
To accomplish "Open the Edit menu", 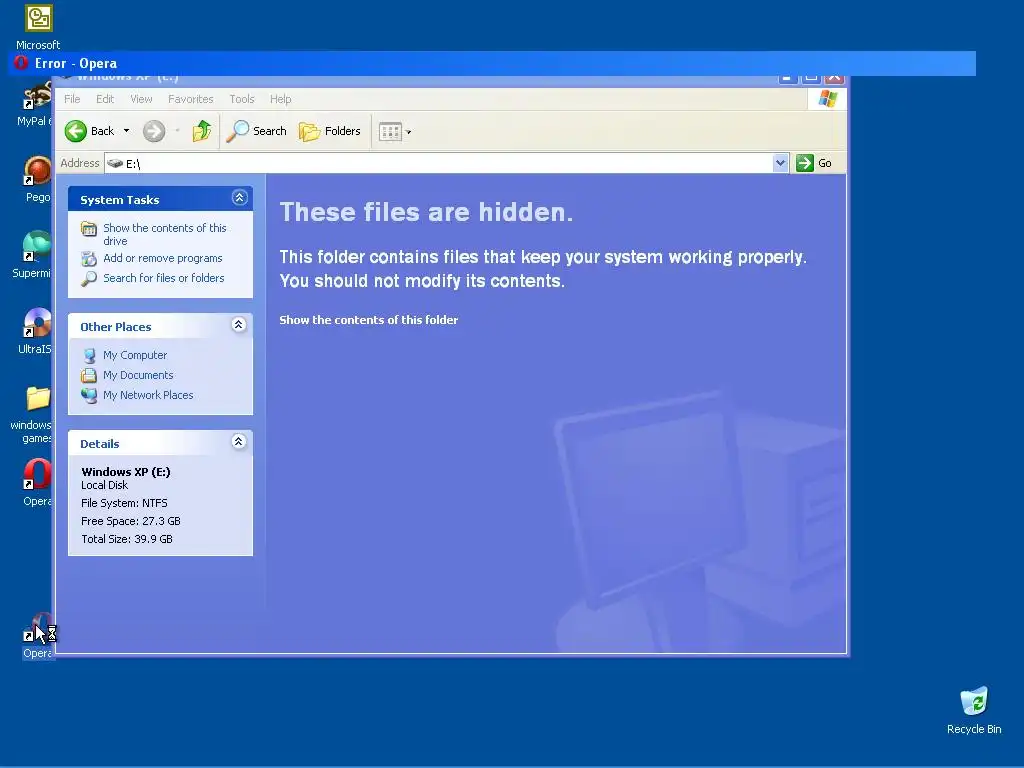I will [x=104, y=99].
